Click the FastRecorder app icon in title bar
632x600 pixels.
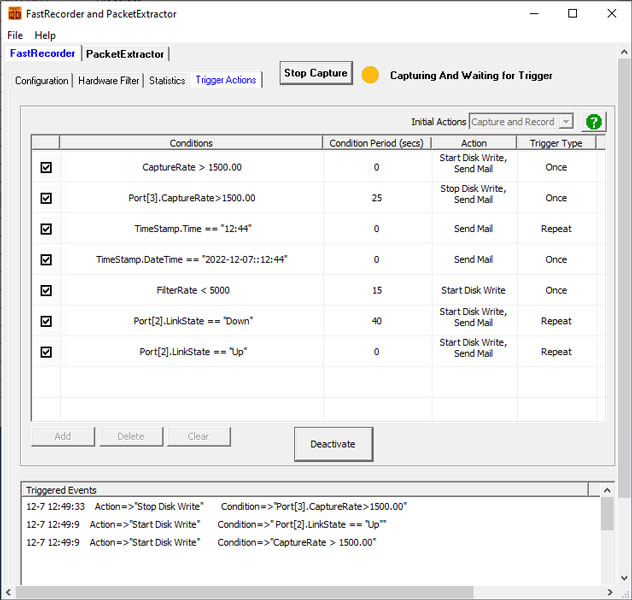[x=15, y=14]
